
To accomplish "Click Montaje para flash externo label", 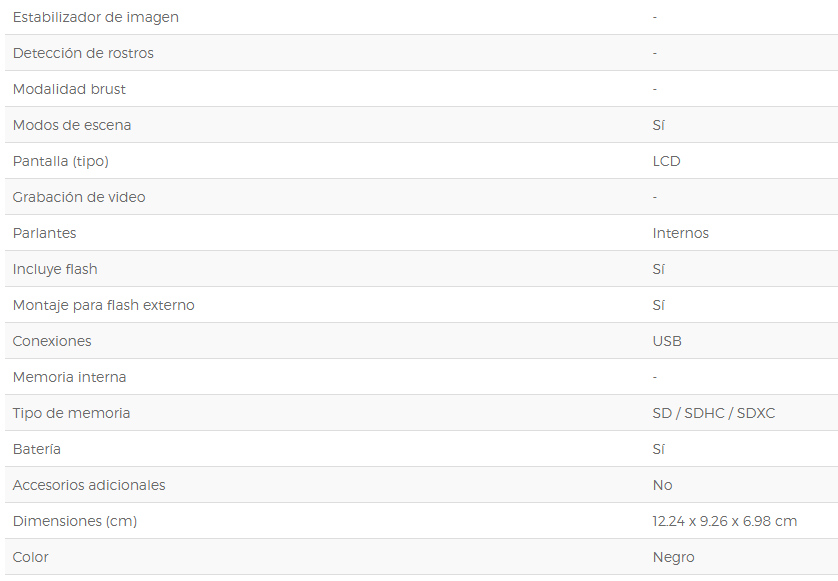I will click(x=104, y=305).
